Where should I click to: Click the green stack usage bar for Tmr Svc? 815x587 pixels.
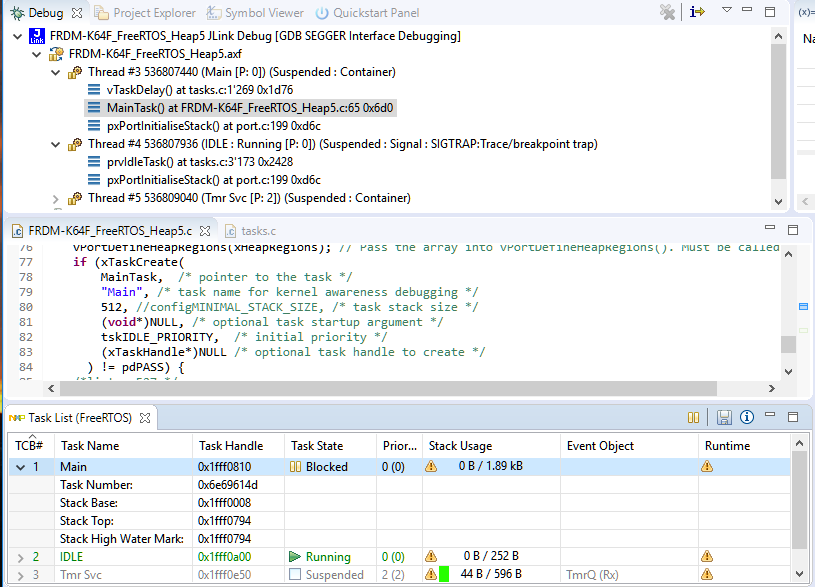point(444,574)
